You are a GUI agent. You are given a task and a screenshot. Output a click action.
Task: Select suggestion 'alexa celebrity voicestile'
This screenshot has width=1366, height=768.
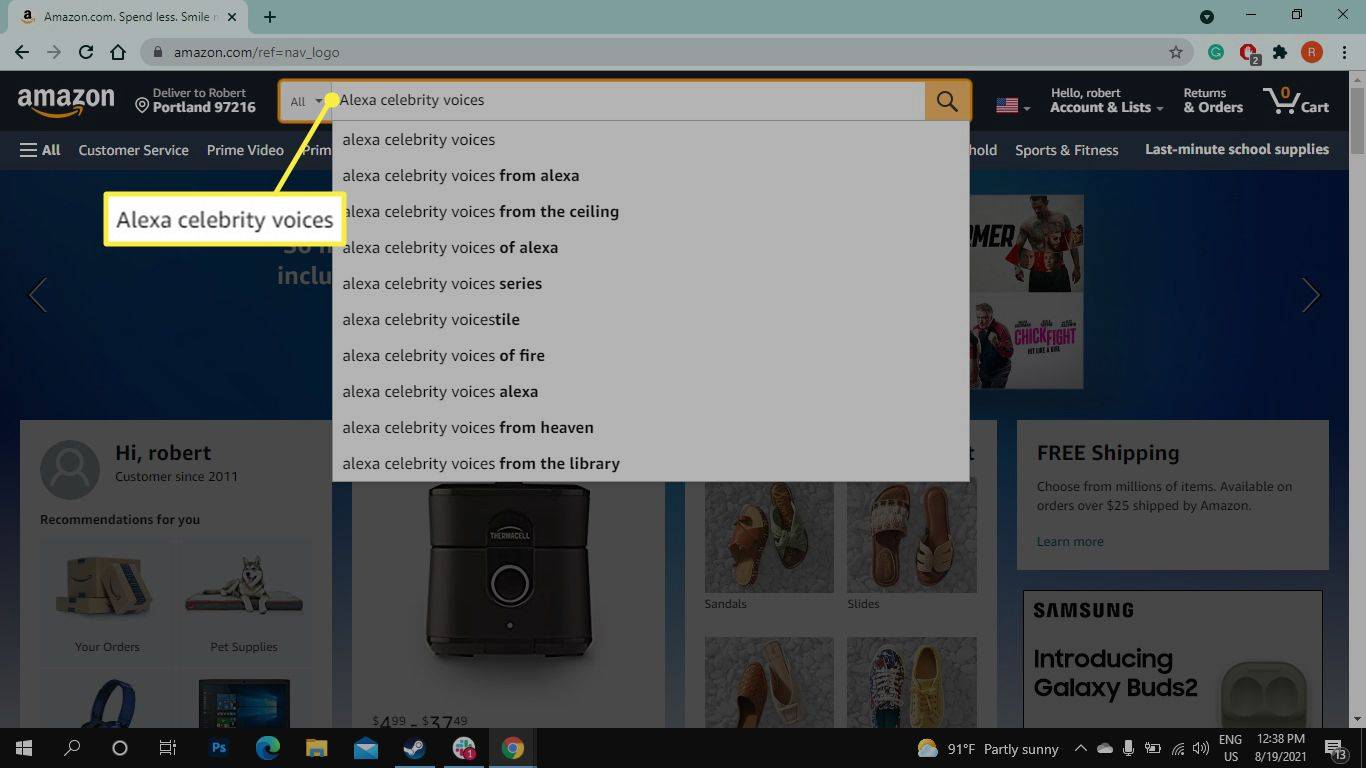[650, 320]
